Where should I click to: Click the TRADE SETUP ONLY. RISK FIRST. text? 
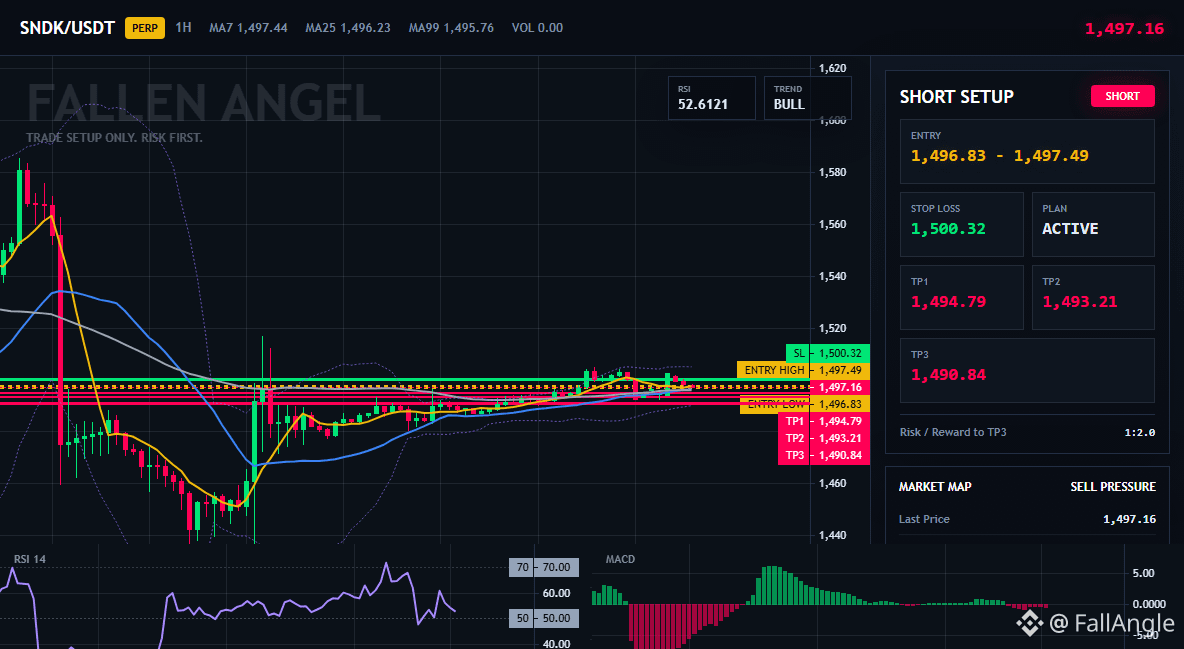[115, 138]
